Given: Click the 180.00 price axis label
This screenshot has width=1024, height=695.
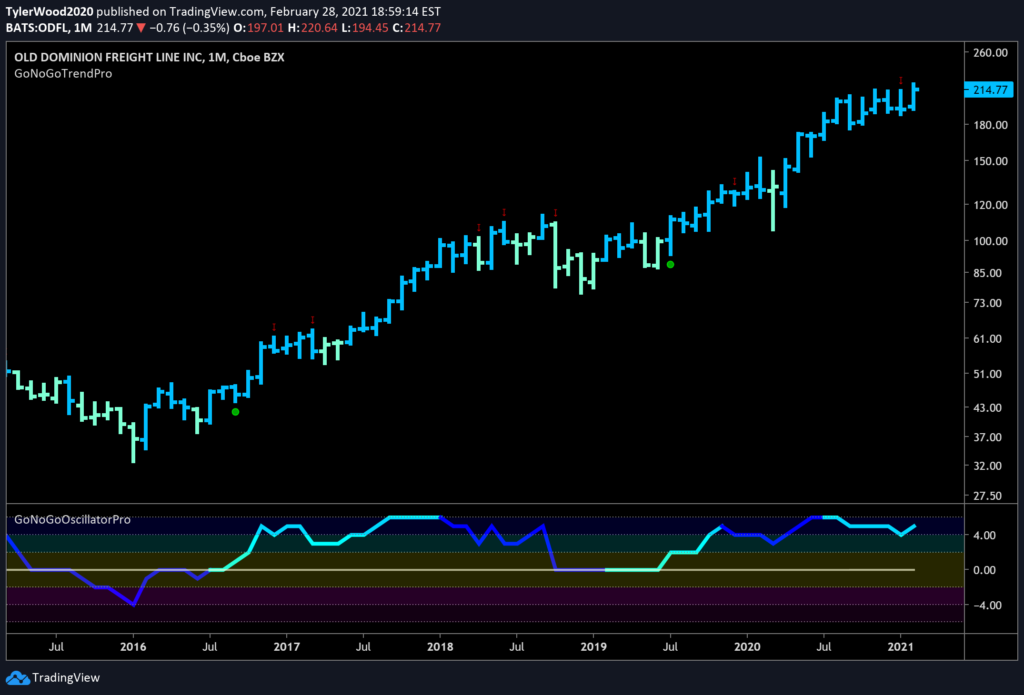Looking at the screenshot, I should point(991,125).
